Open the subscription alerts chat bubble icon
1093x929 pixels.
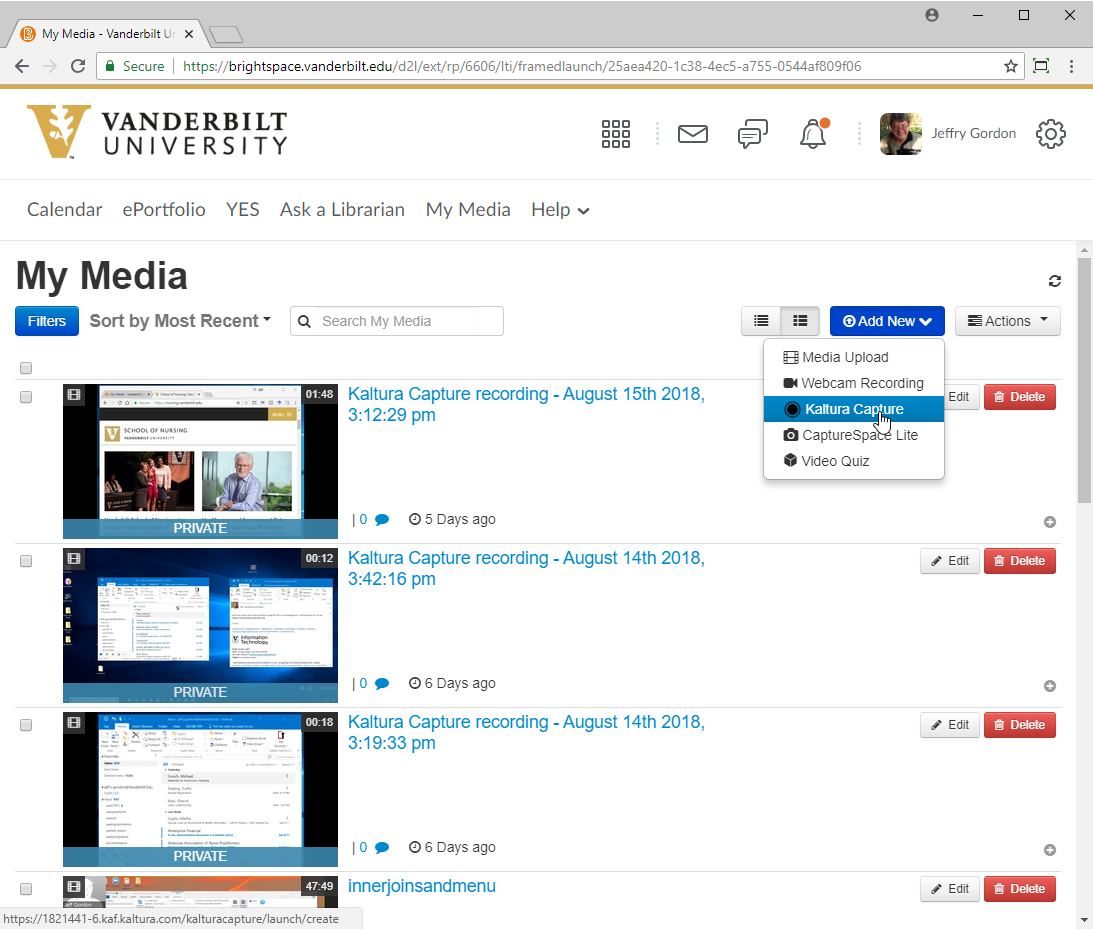[x=753, y=134]
